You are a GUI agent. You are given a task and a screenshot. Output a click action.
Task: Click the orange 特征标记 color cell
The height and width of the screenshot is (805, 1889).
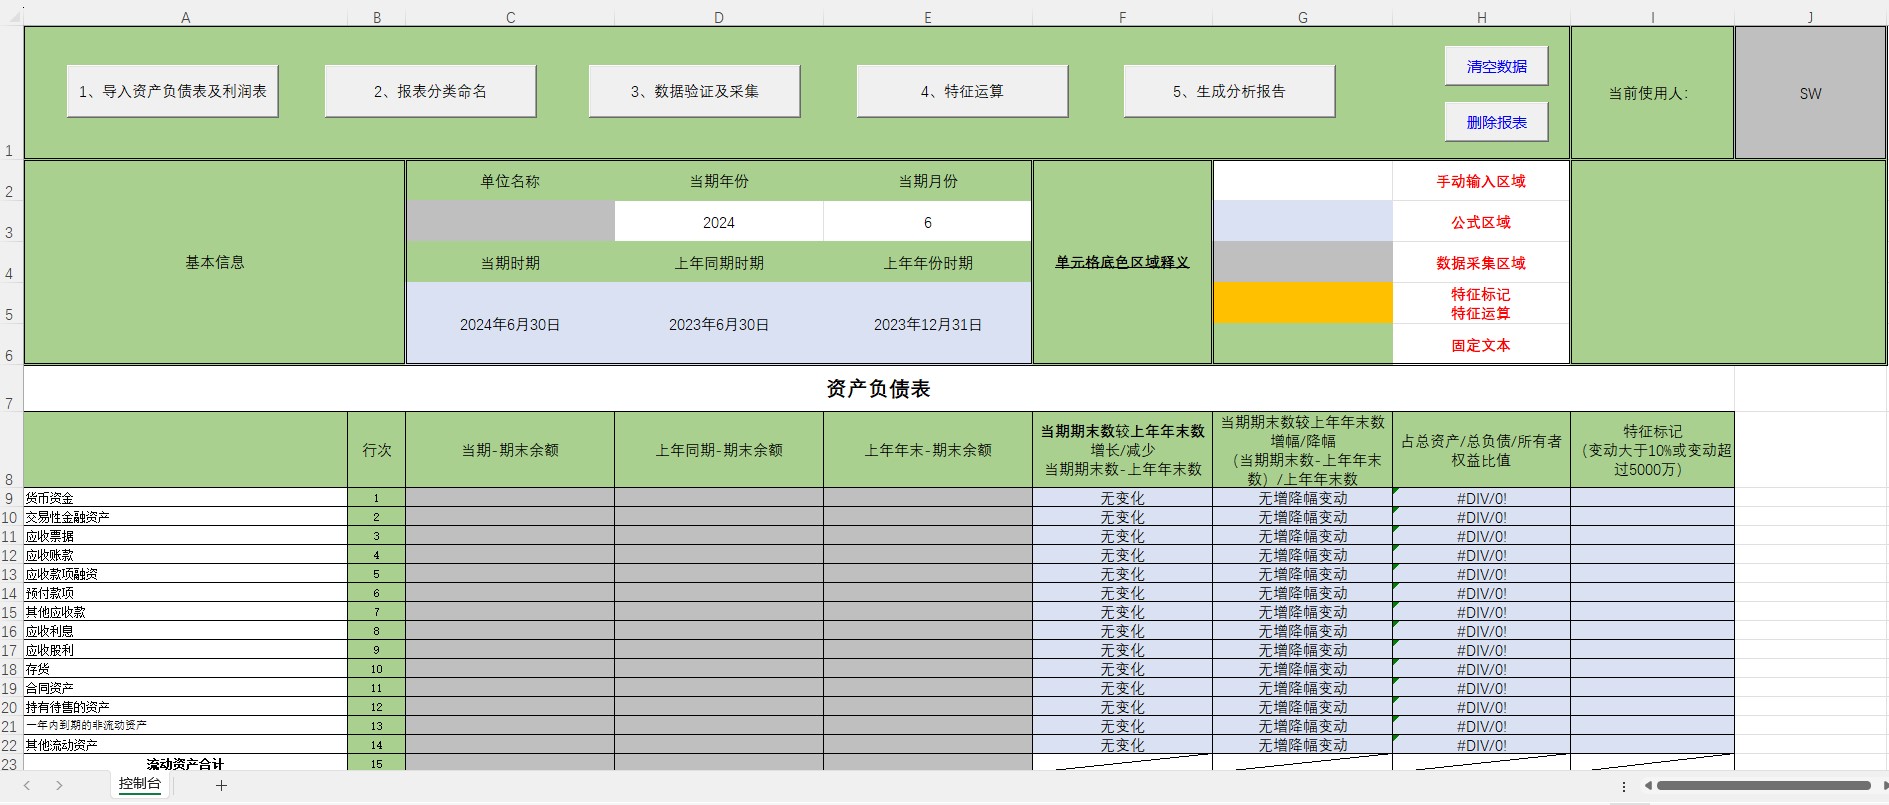click(x=1303, y=303)
